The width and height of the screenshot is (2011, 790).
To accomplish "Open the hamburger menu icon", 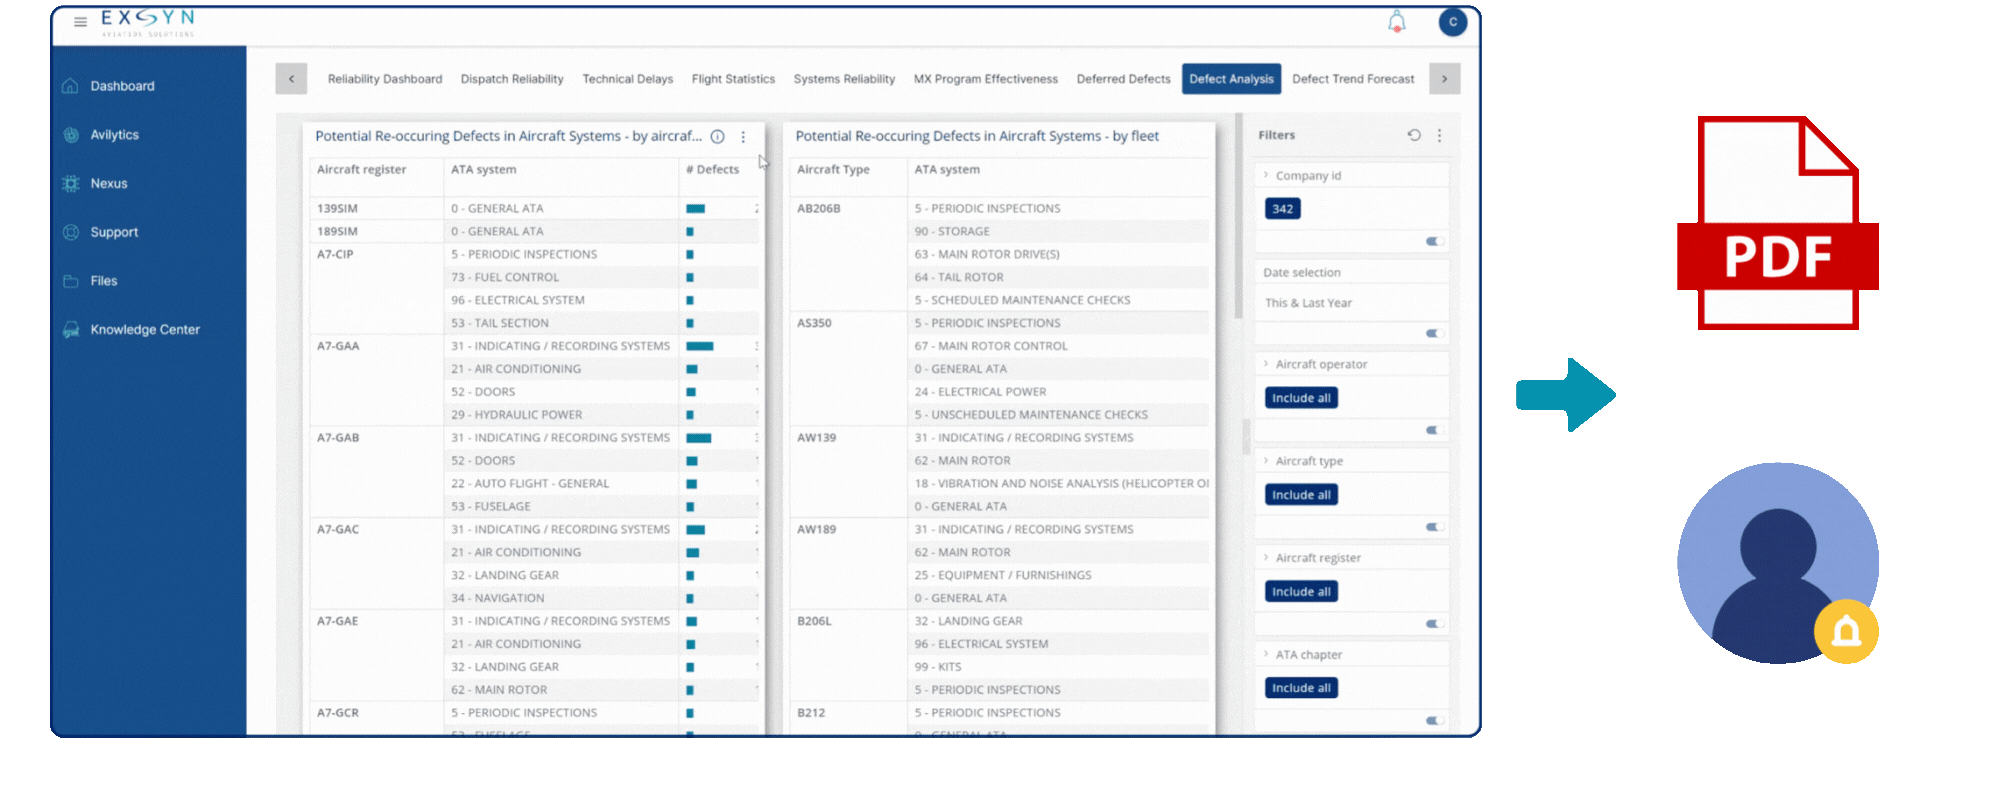I will 80,21.
